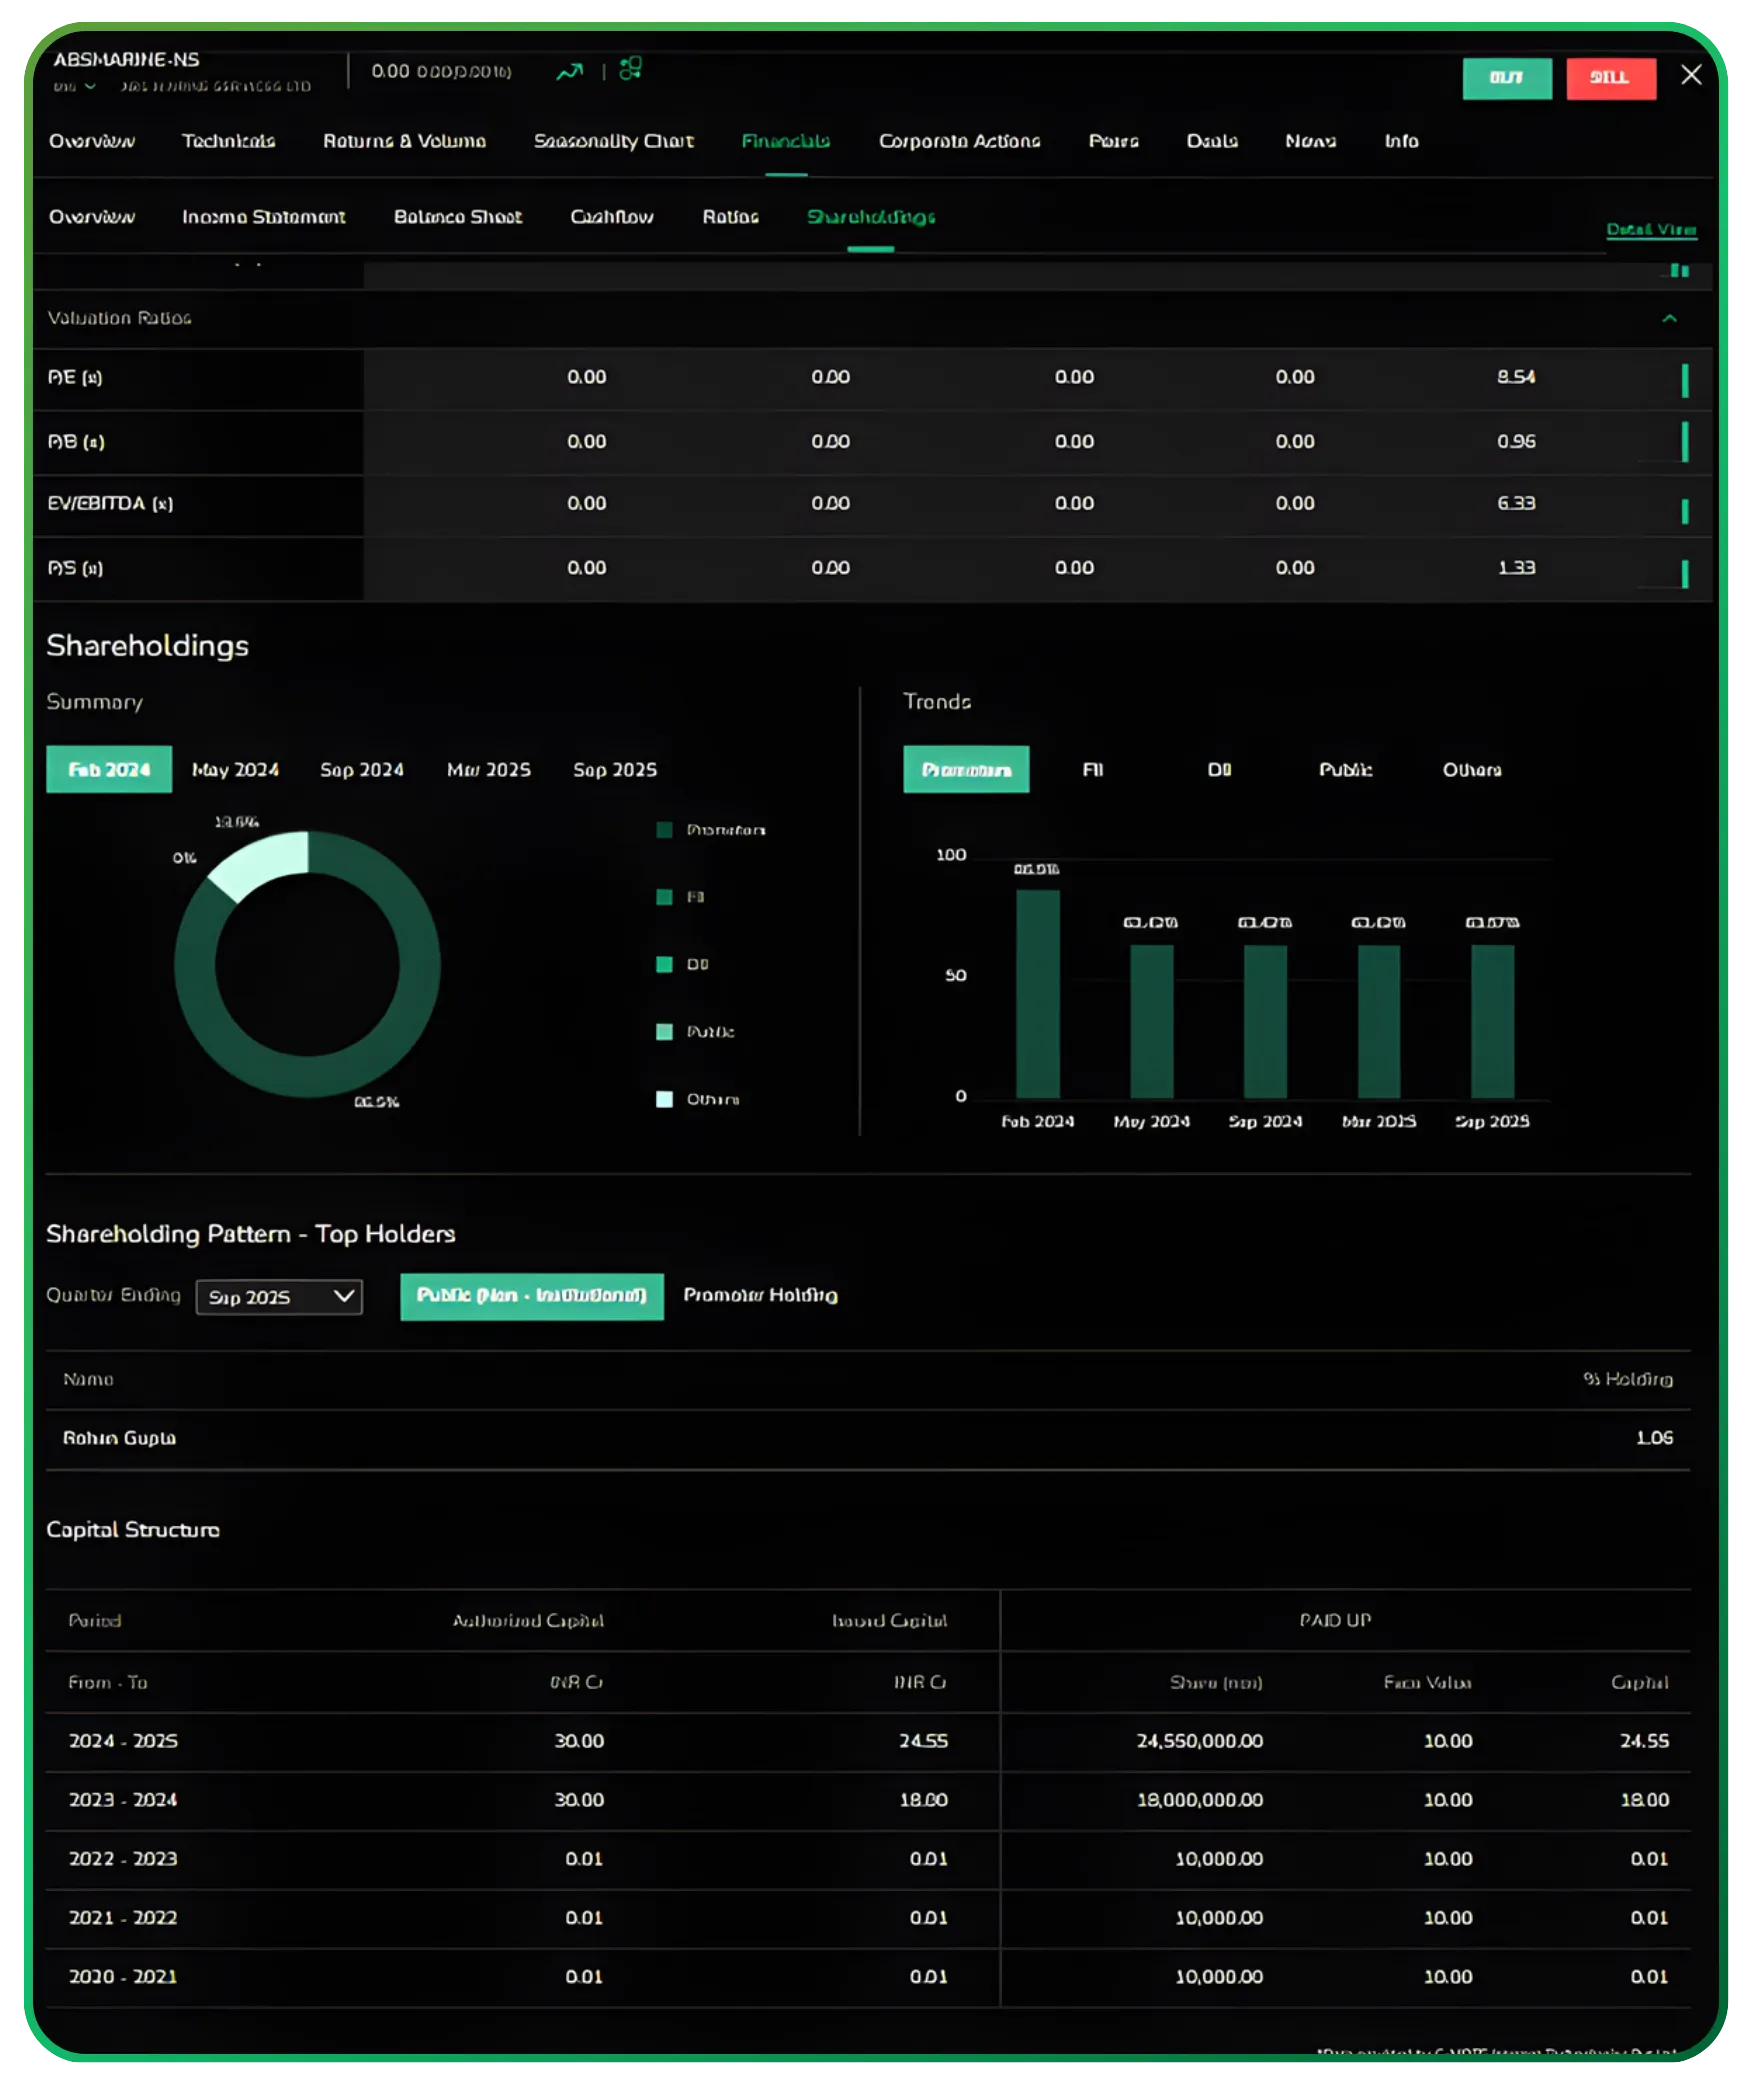Screen dimensions: 1742x2097
Task: Click the sparkline icon on the P/S row
Action: [1685, 568]
